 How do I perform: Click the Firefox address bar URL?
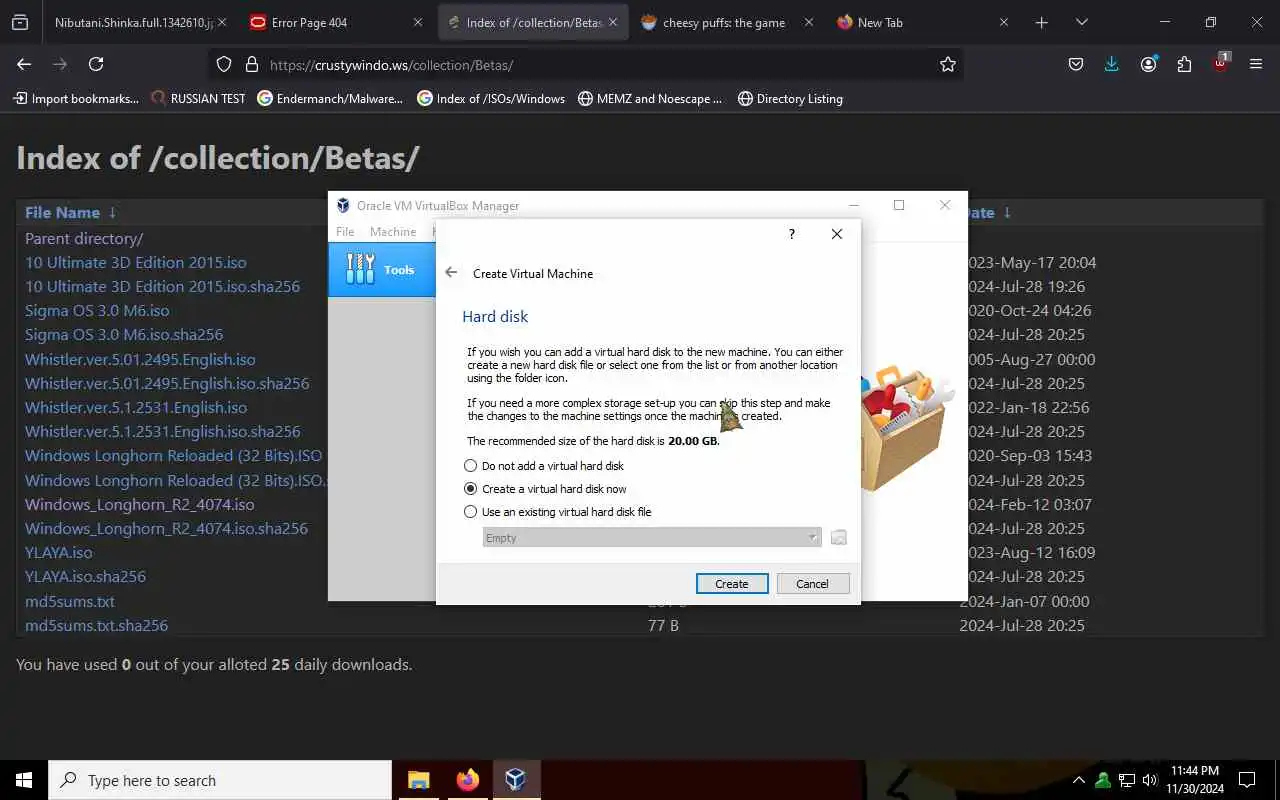tap(391, 64)
